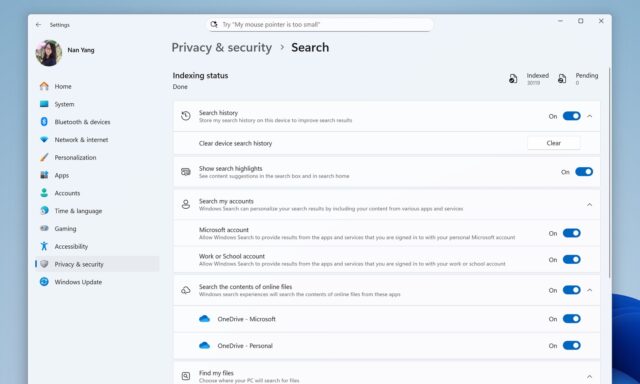
Task: Click the Bluetooth icon in sidebar
Action: coord(44,122)
